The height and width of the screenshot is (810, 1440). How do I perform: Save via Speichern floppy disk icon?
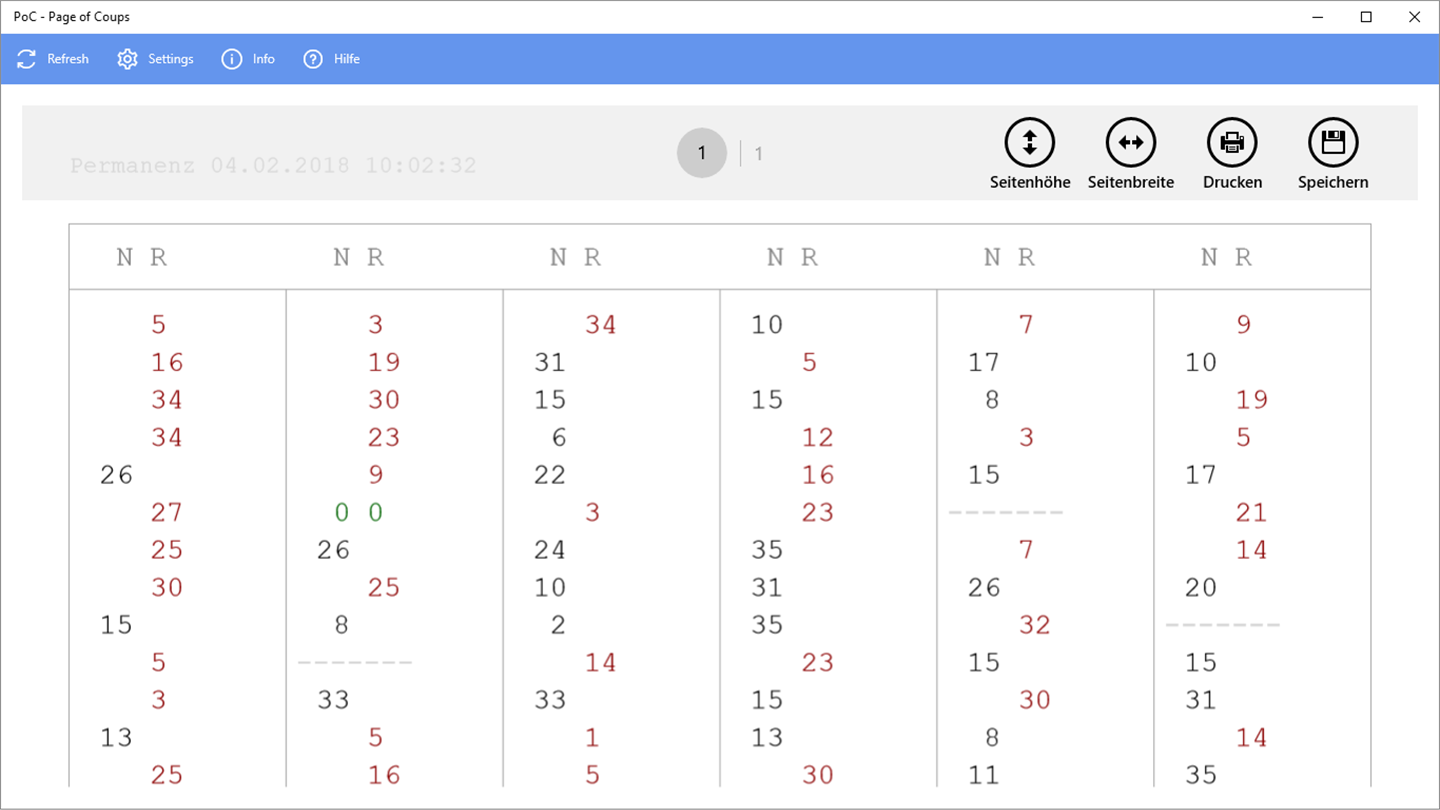[x=1333, y=143]
